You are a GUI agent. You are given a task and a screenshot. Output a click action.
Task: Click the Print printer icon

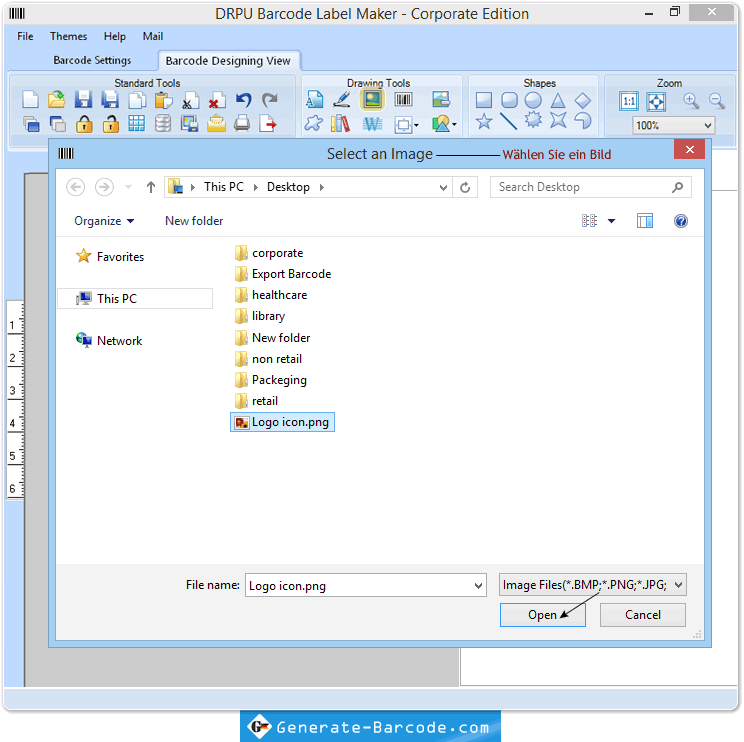[242, 124]
